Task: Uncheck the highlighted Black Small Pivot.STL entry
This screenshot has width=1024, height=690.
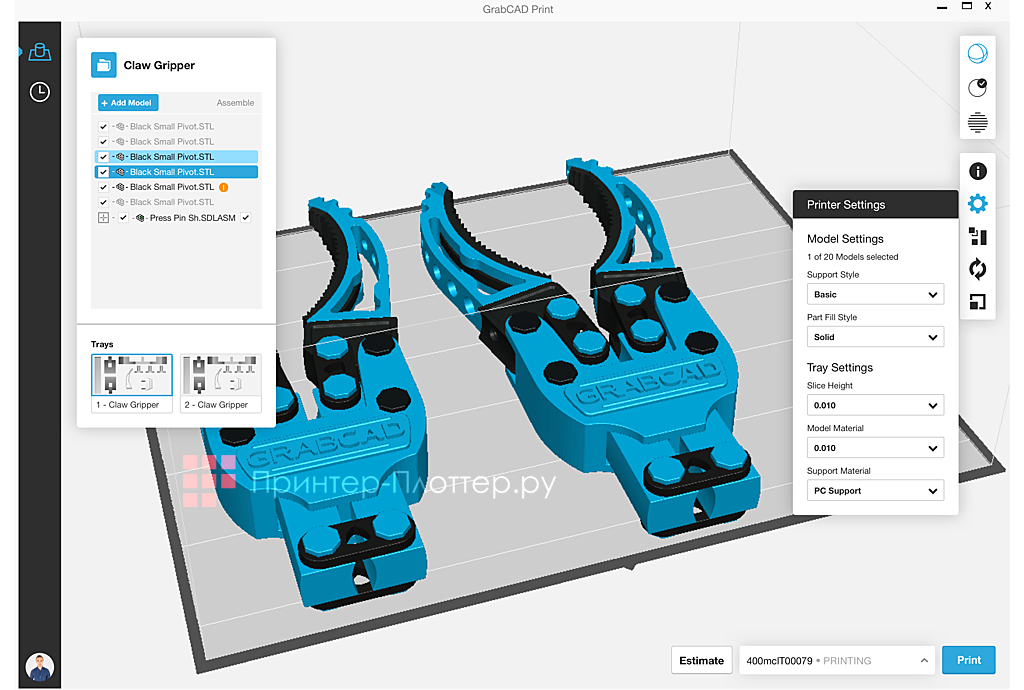Action: click(104, 171)
